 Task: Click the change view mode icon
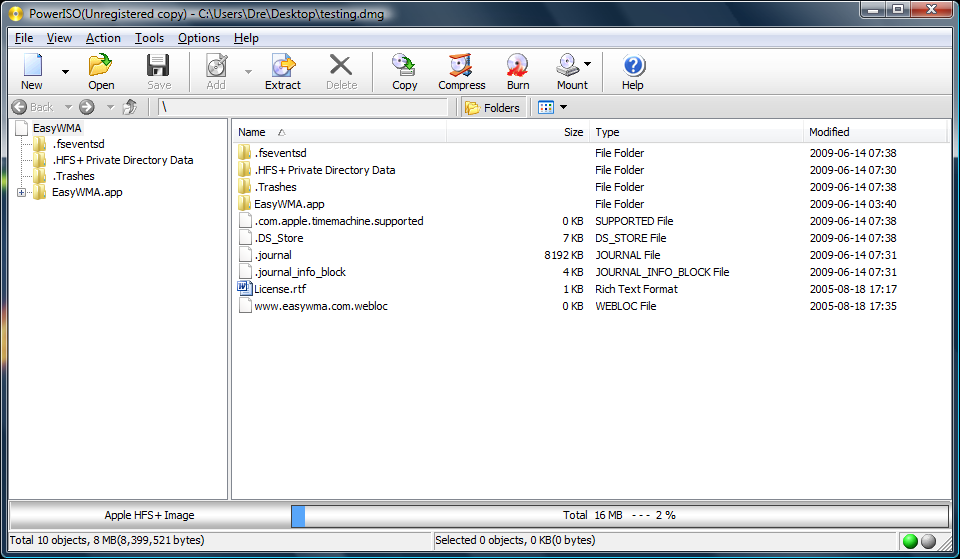(x=546, y=108)
